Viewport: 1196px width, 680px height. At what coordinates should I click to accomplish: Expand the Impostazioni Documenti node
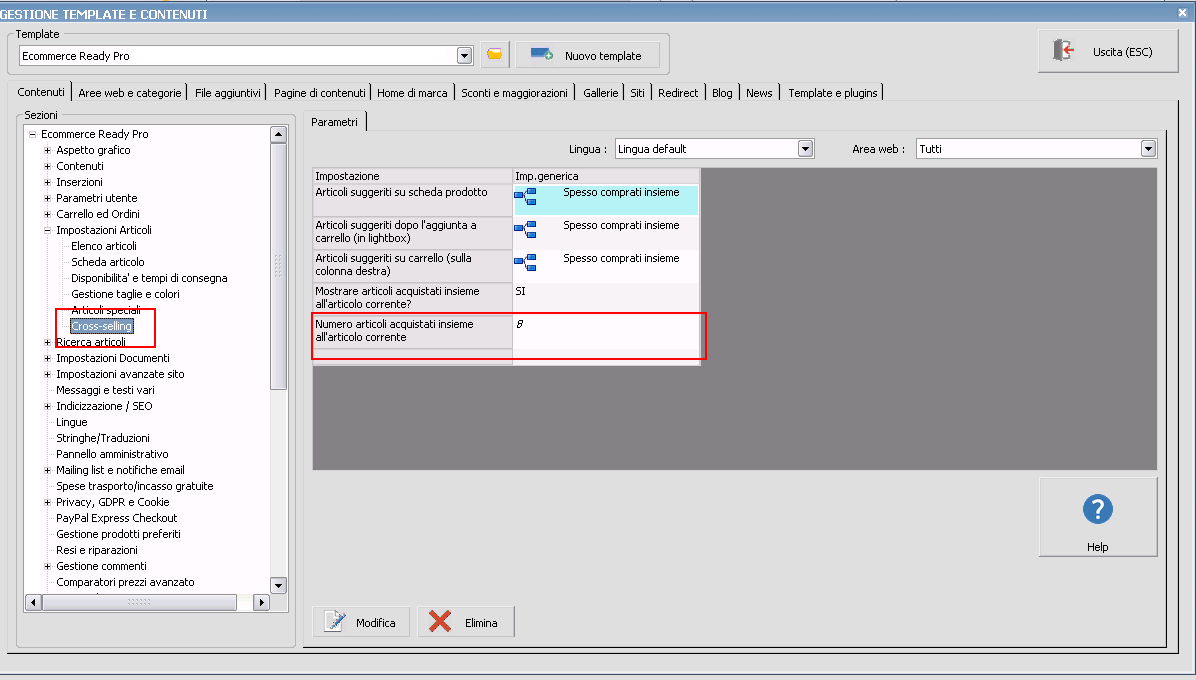coord(47,358)
